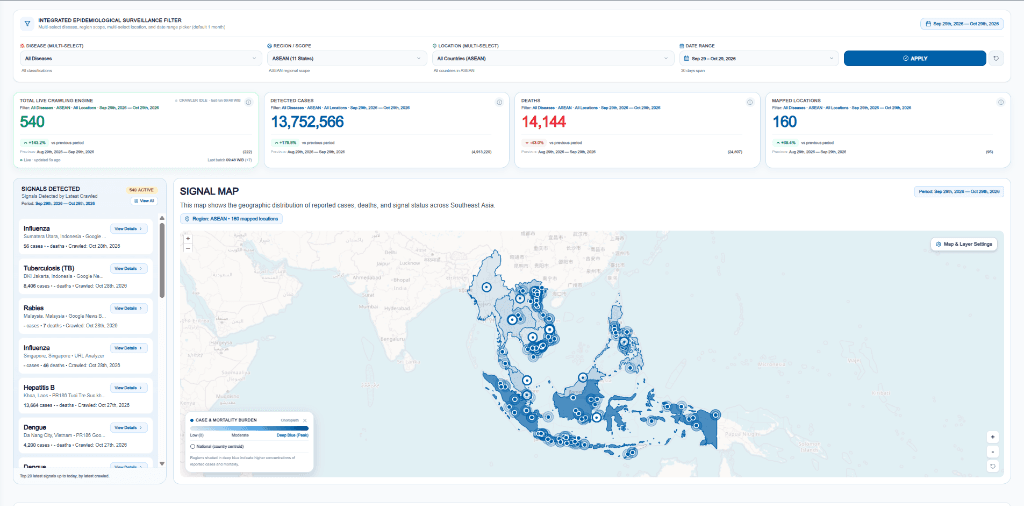Click the Apply filter button

(914, 58)
